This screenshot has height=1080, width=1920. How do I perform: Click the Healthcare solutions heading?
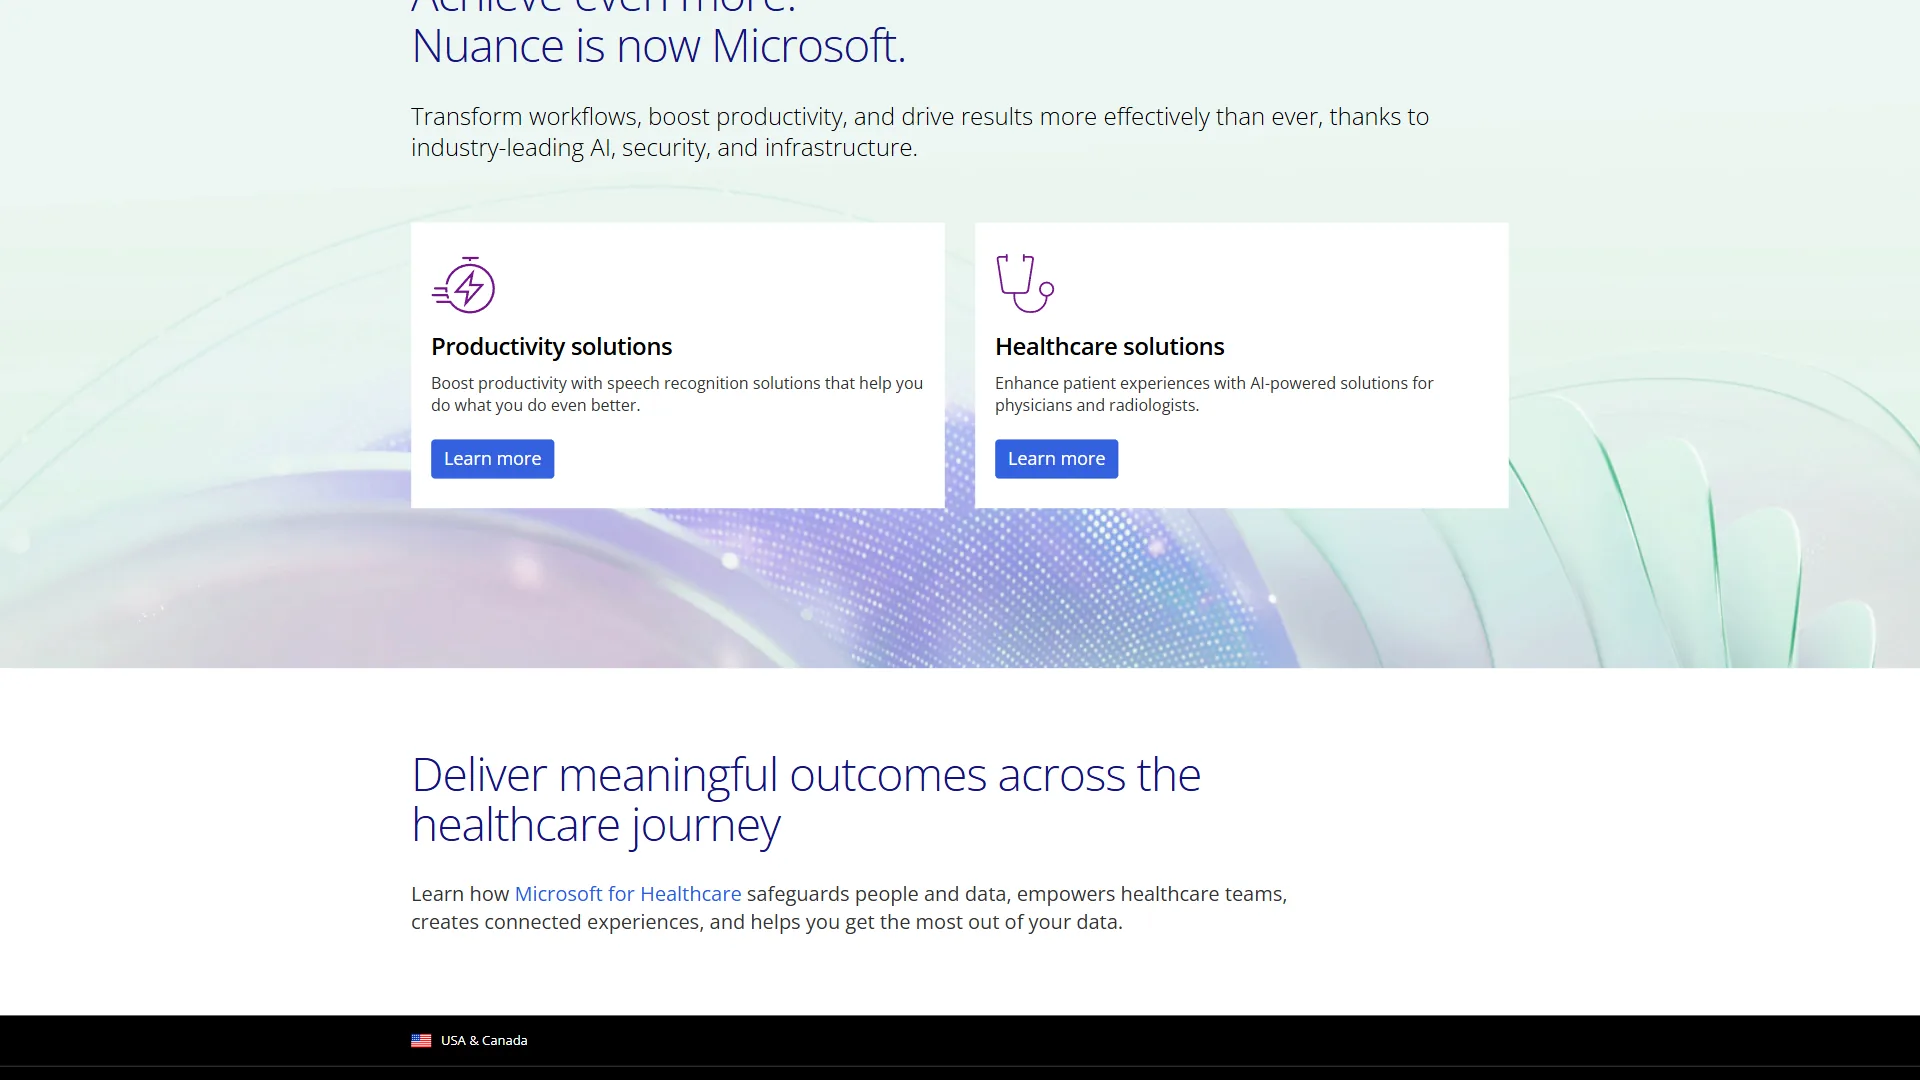point(1109,347)
